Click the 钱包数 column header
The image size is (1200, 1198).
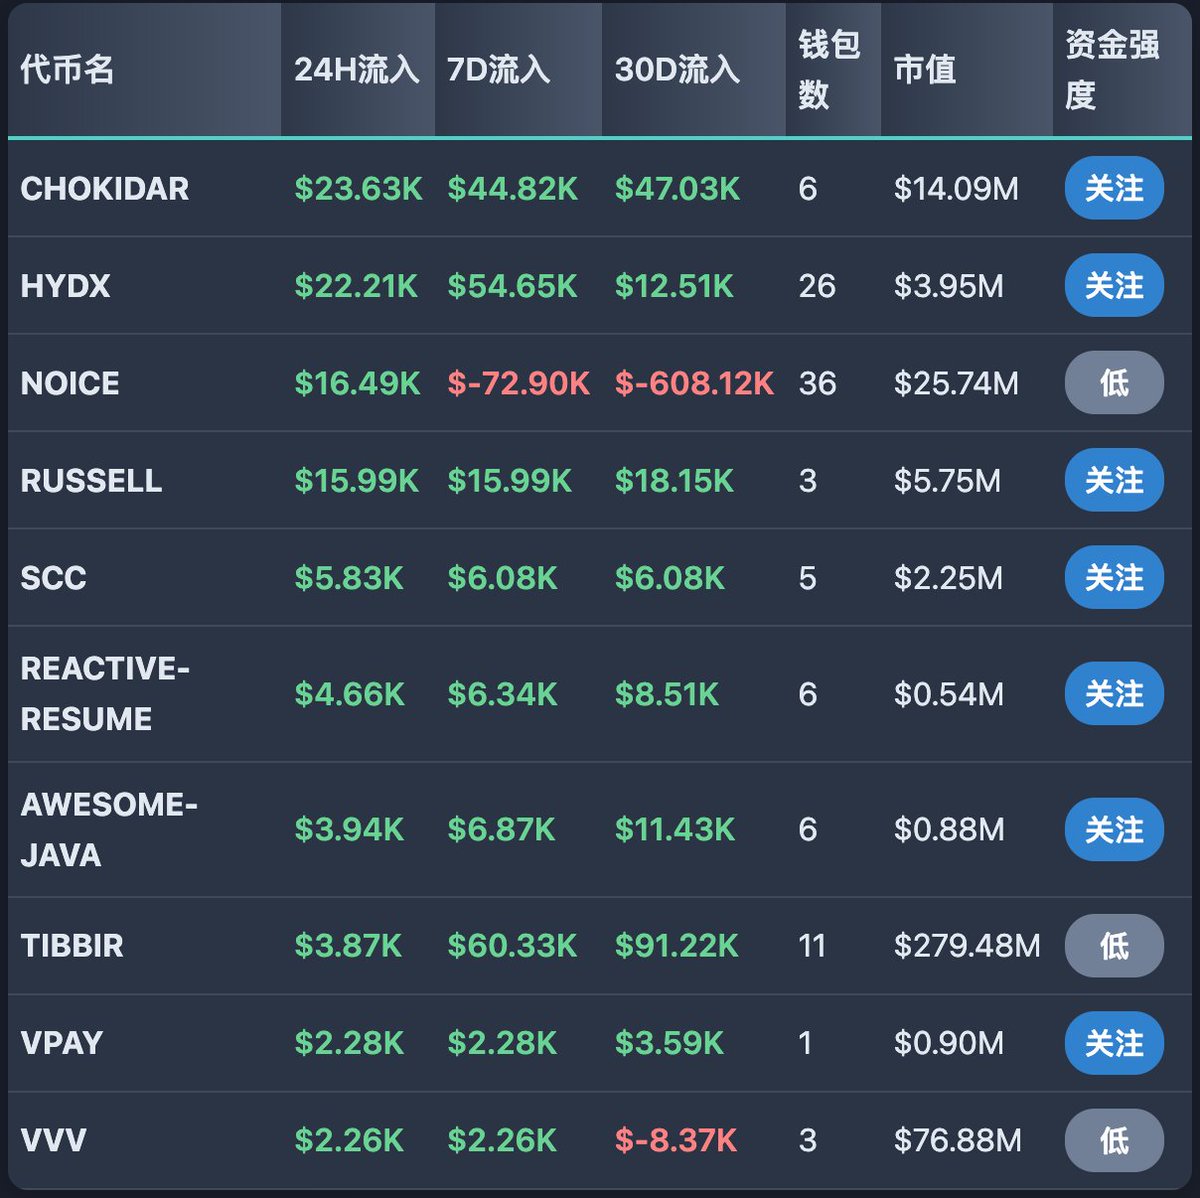[x=829, y=70]
